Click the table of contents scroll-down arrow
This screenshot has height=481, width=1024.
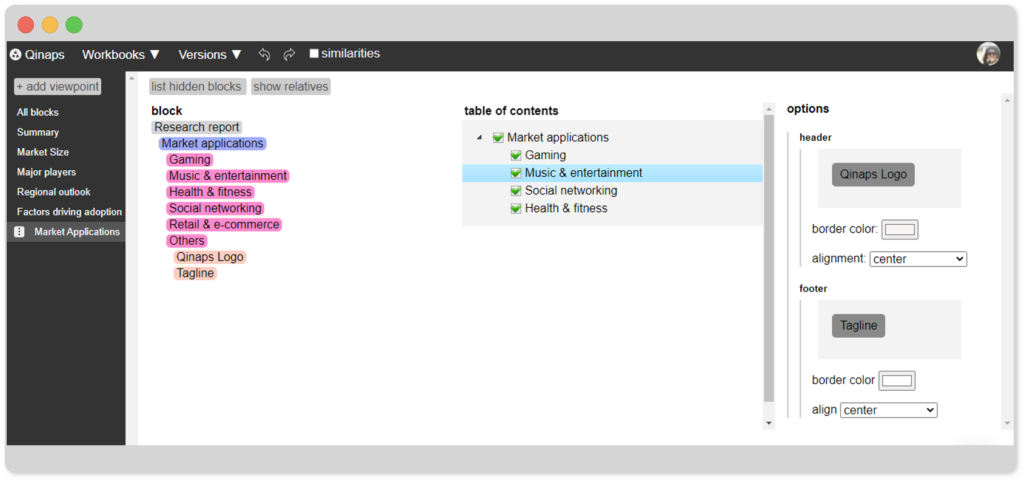(769, 423)
